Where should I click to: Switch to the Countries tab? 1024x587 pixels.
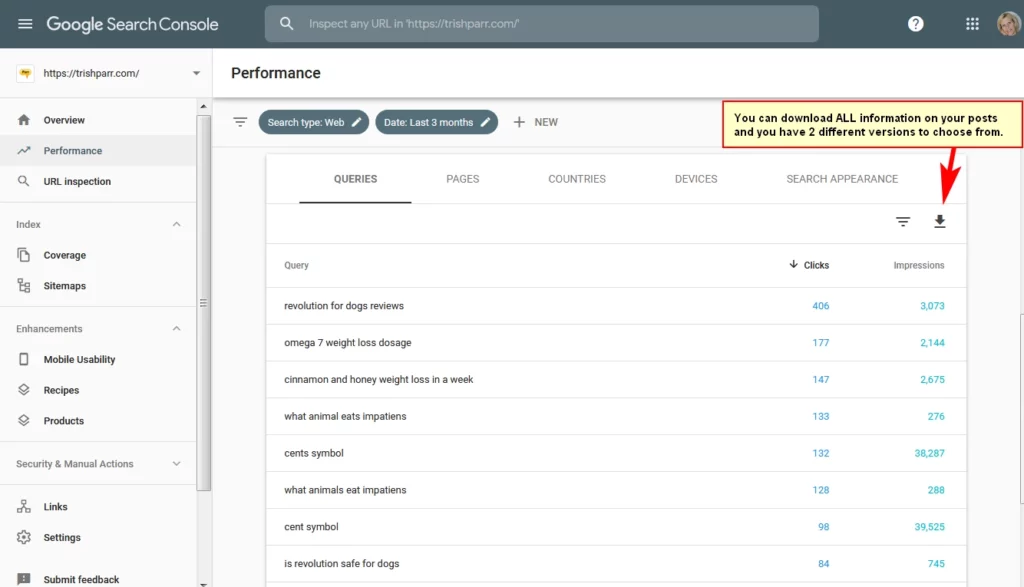[577, 179]
